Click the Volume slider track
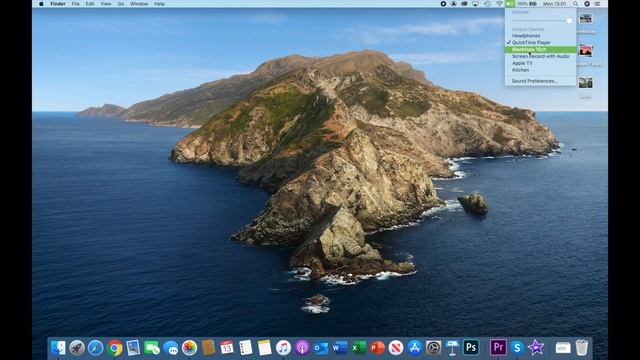Image resolution: width=640 pixels, height=360 pixels. pyautogui.click(x=541, y=20)
